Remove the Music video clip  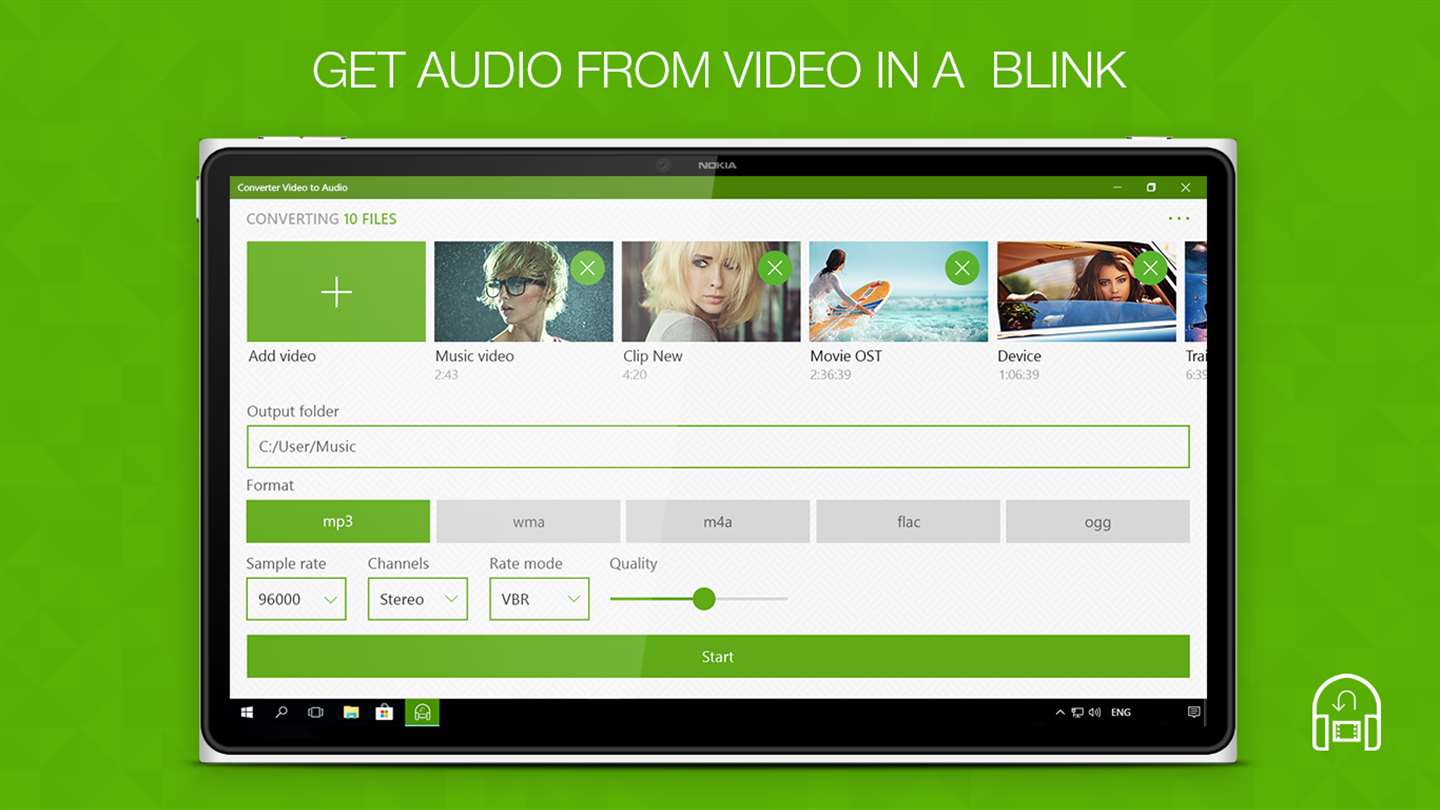(588, 268)
